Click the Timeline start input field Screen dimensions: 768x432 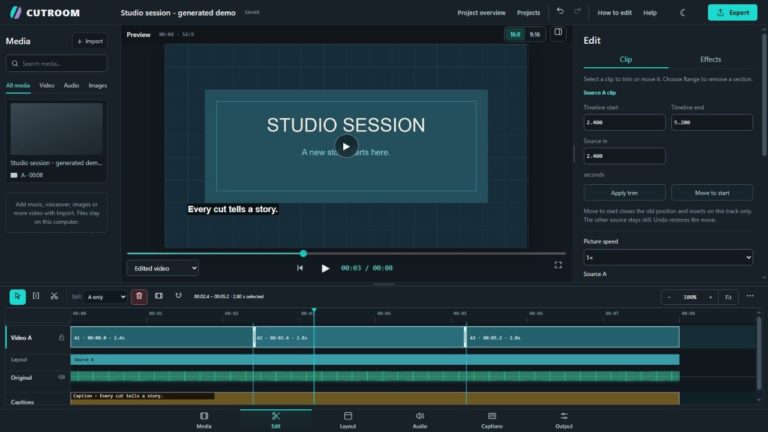coord(624,122)
